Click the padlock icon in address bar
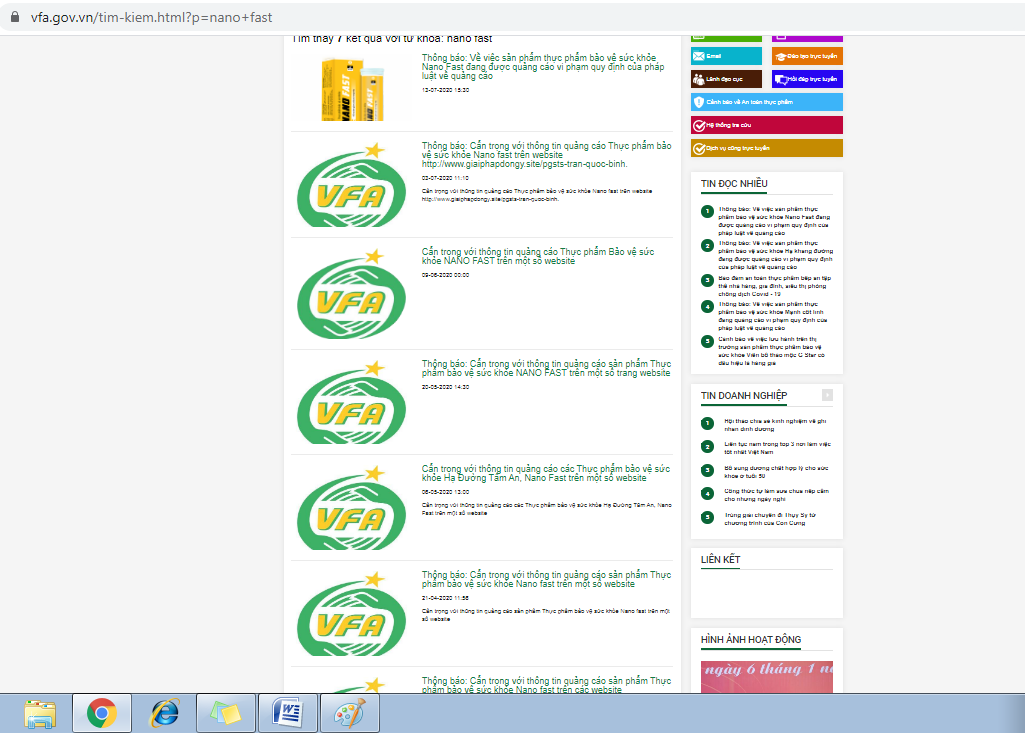This screenshot has height=733, width=1025. pos(14,17)
